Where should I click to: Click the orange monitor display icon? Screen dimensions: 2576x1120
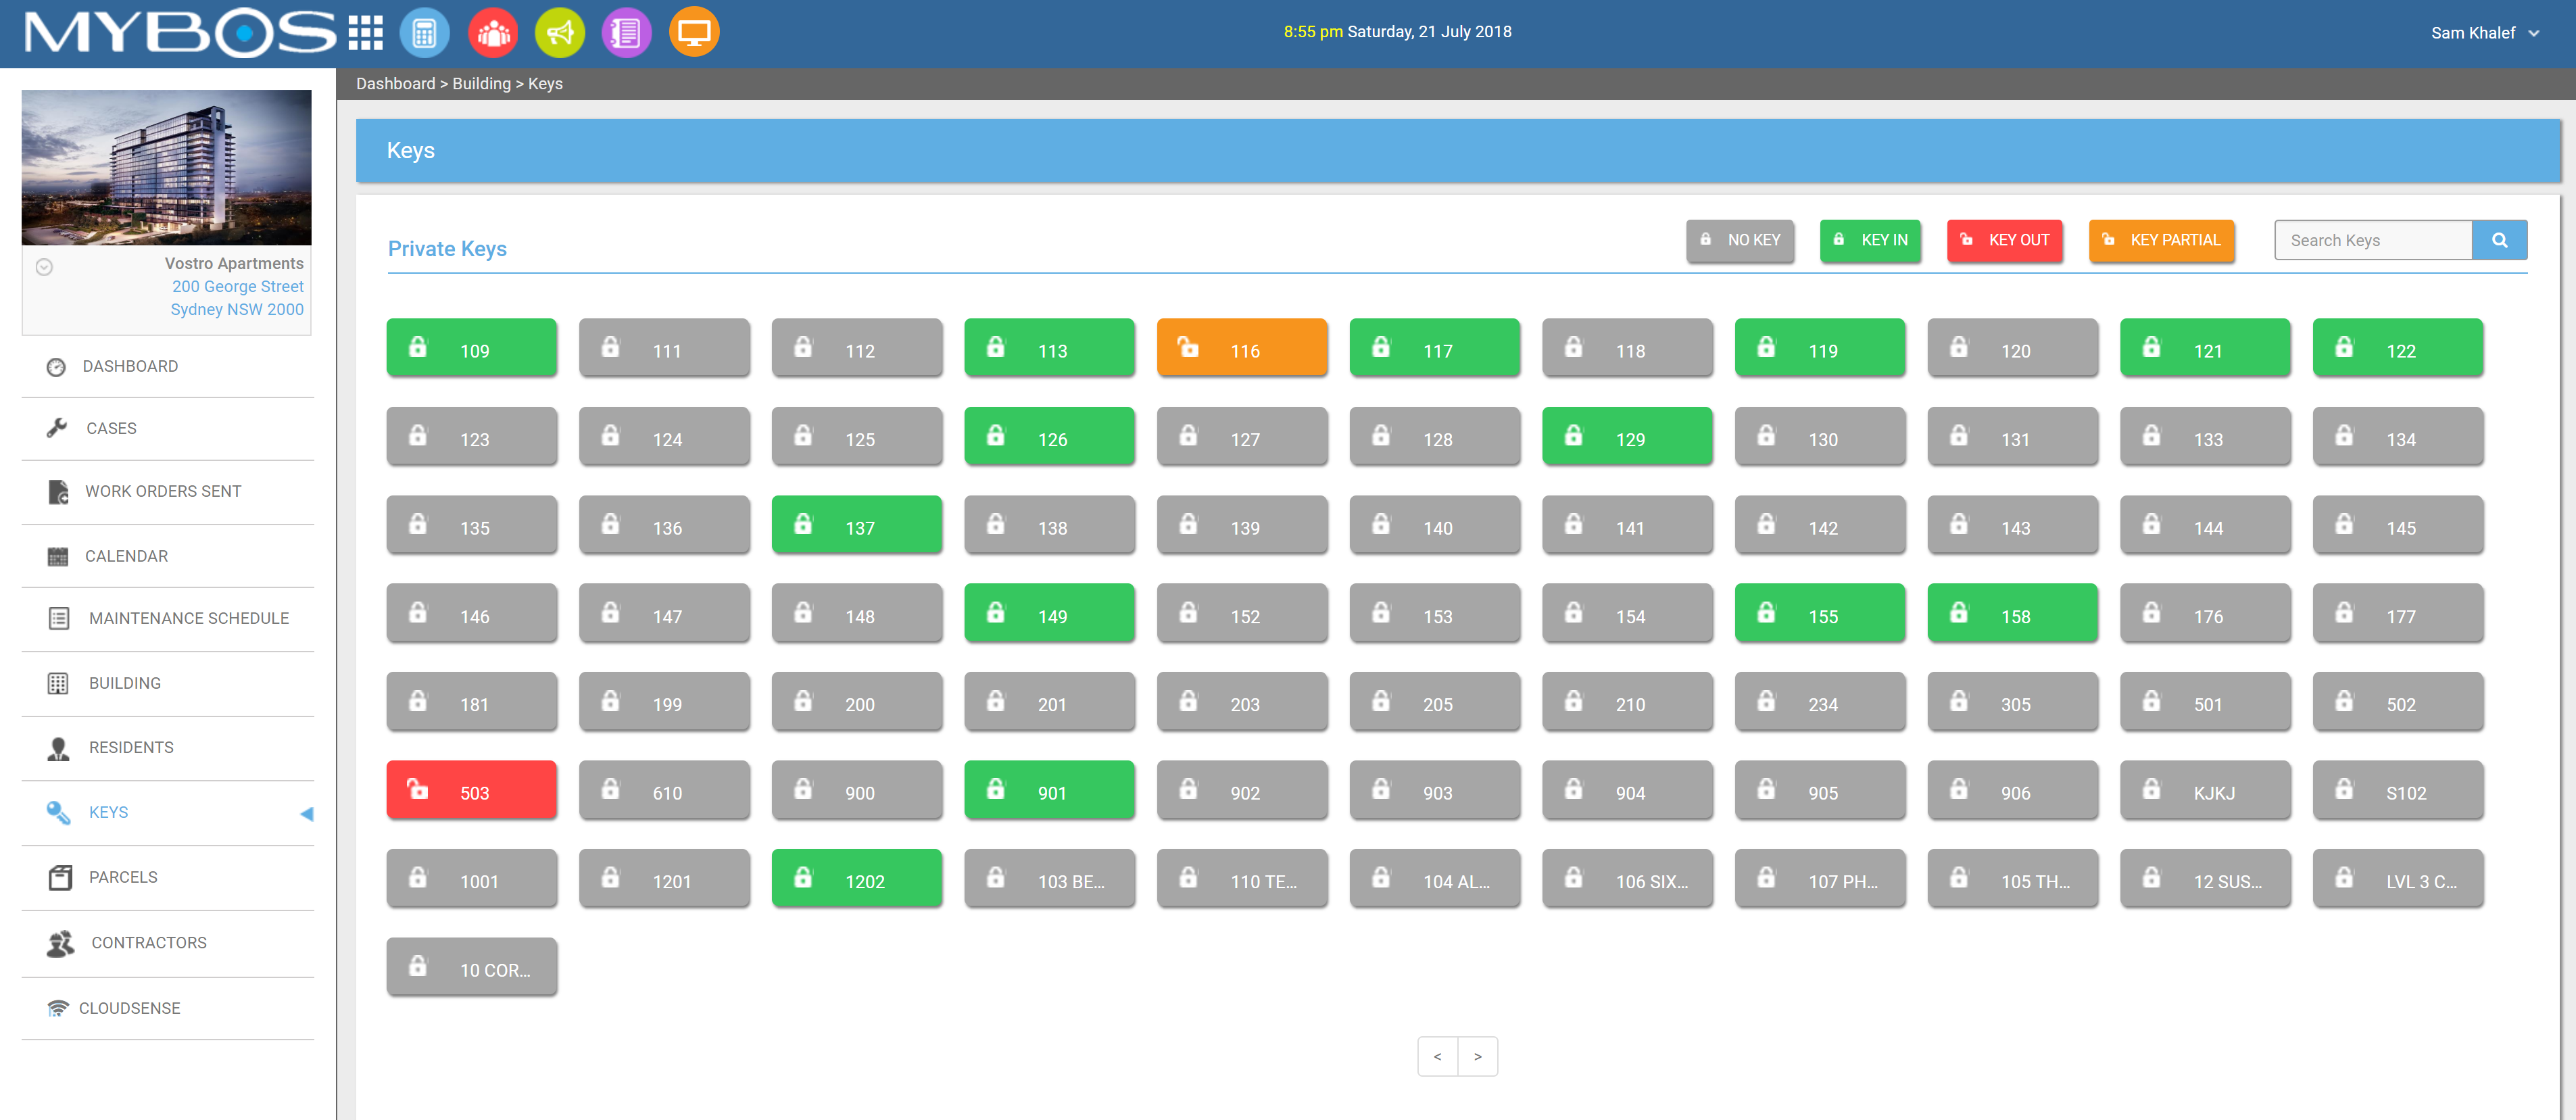click(694, 33)
